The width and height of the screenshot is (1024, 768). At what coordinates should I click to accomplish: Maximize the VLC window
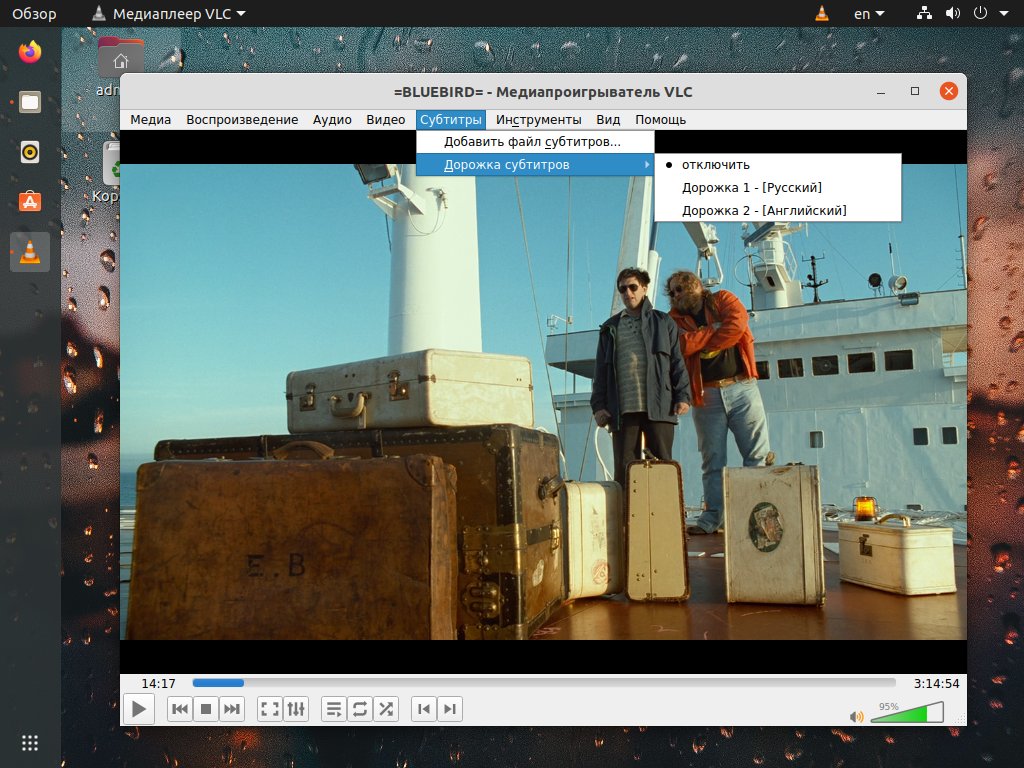tap(915, 91)
